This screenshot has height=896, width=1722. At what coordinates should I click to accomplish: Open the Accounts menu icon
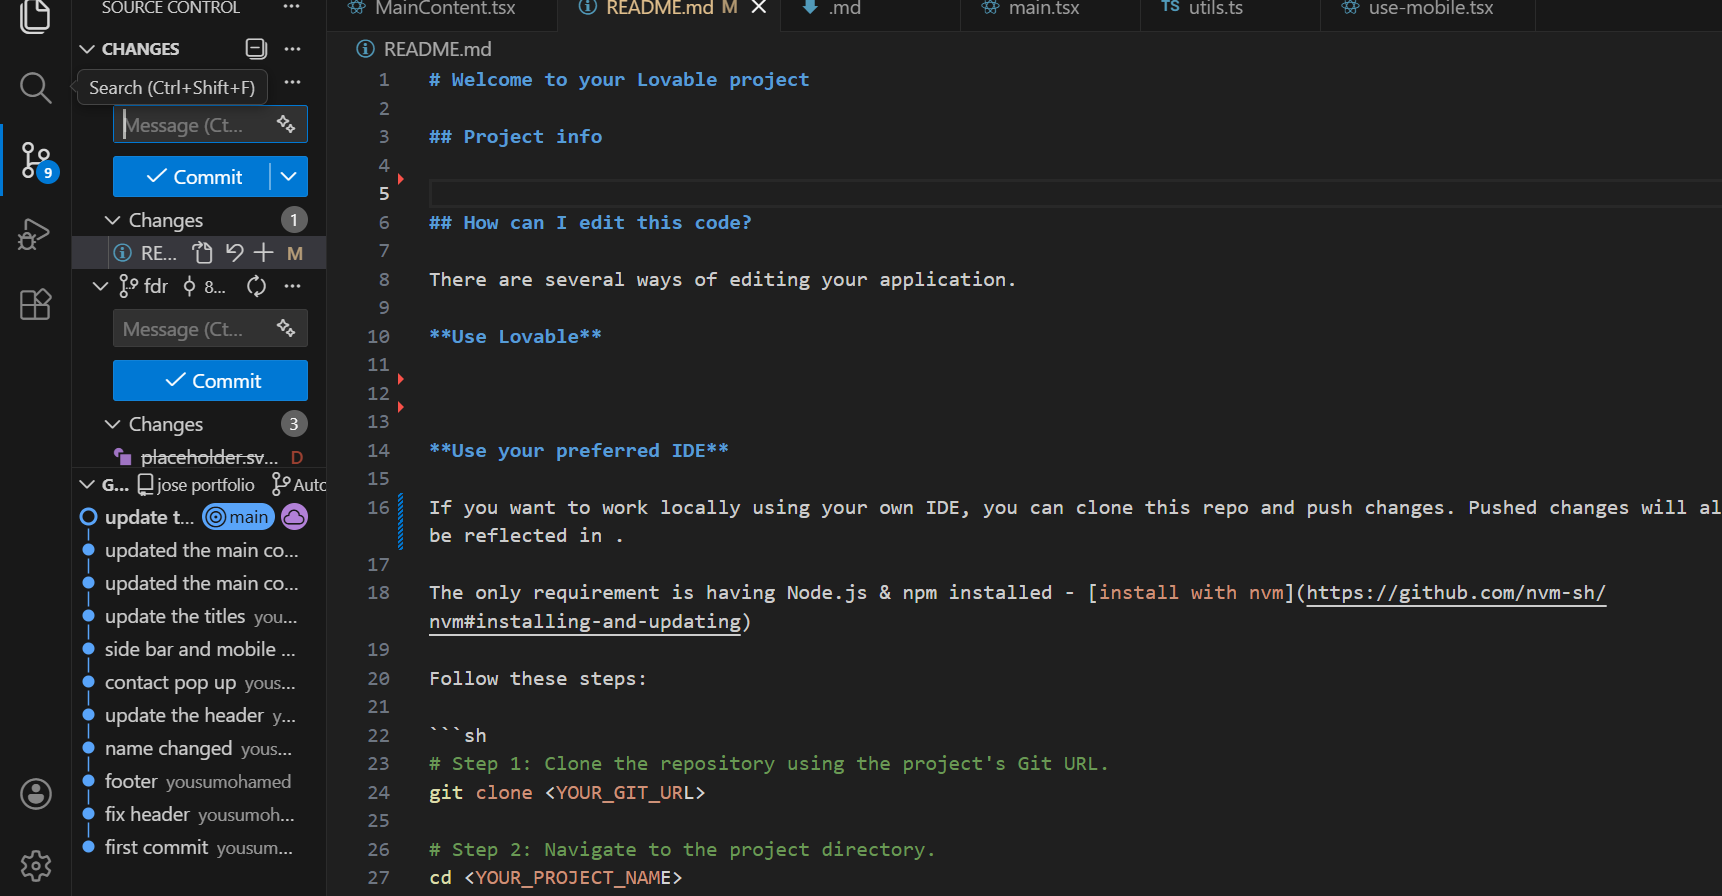click(35, 794)
